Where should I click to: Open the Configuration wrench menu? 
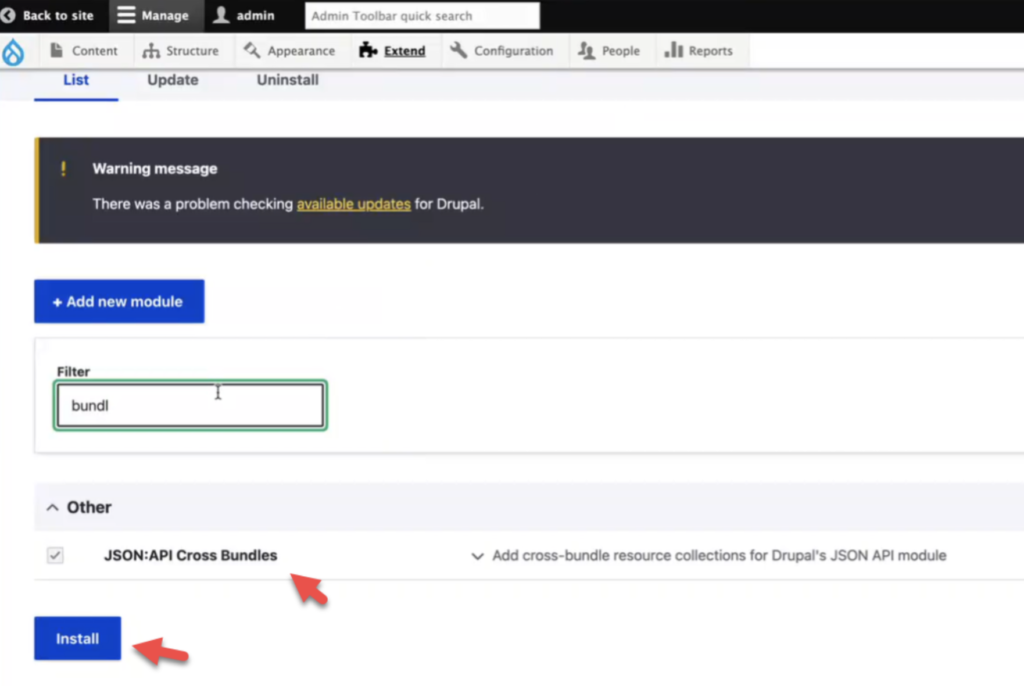(459, 50)
